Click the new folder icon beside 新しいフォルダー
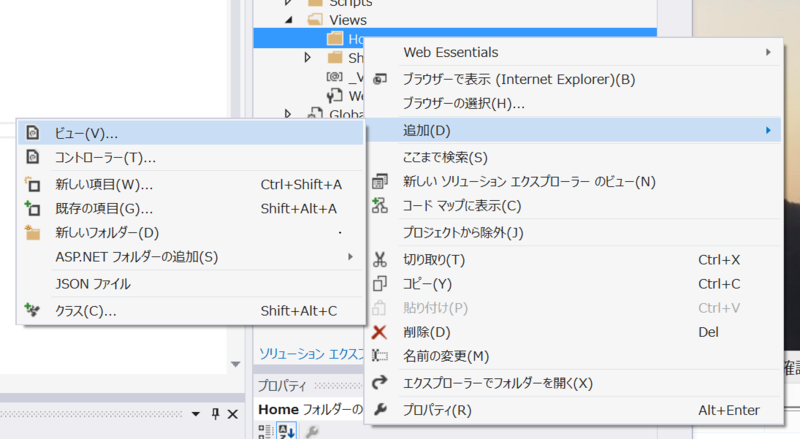Viewport: 800px width, 439px height. [33, 233]
